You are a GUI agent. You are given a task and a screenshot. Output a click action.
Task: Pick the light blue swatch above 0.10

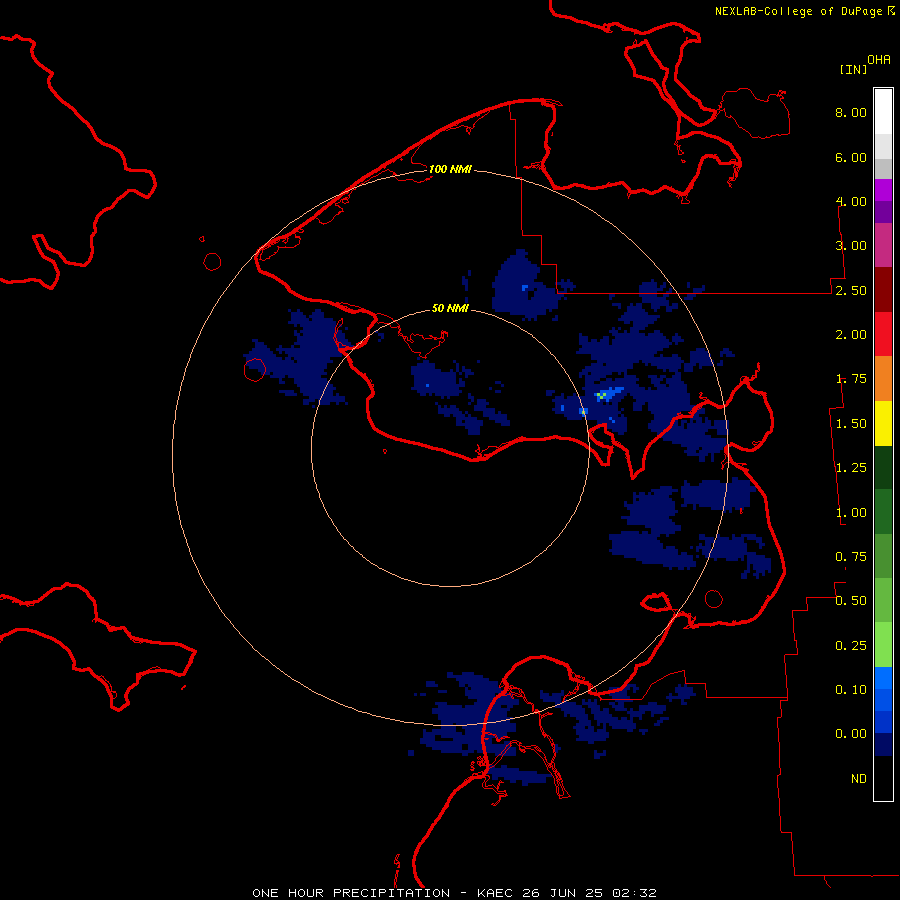coord(883,678)
